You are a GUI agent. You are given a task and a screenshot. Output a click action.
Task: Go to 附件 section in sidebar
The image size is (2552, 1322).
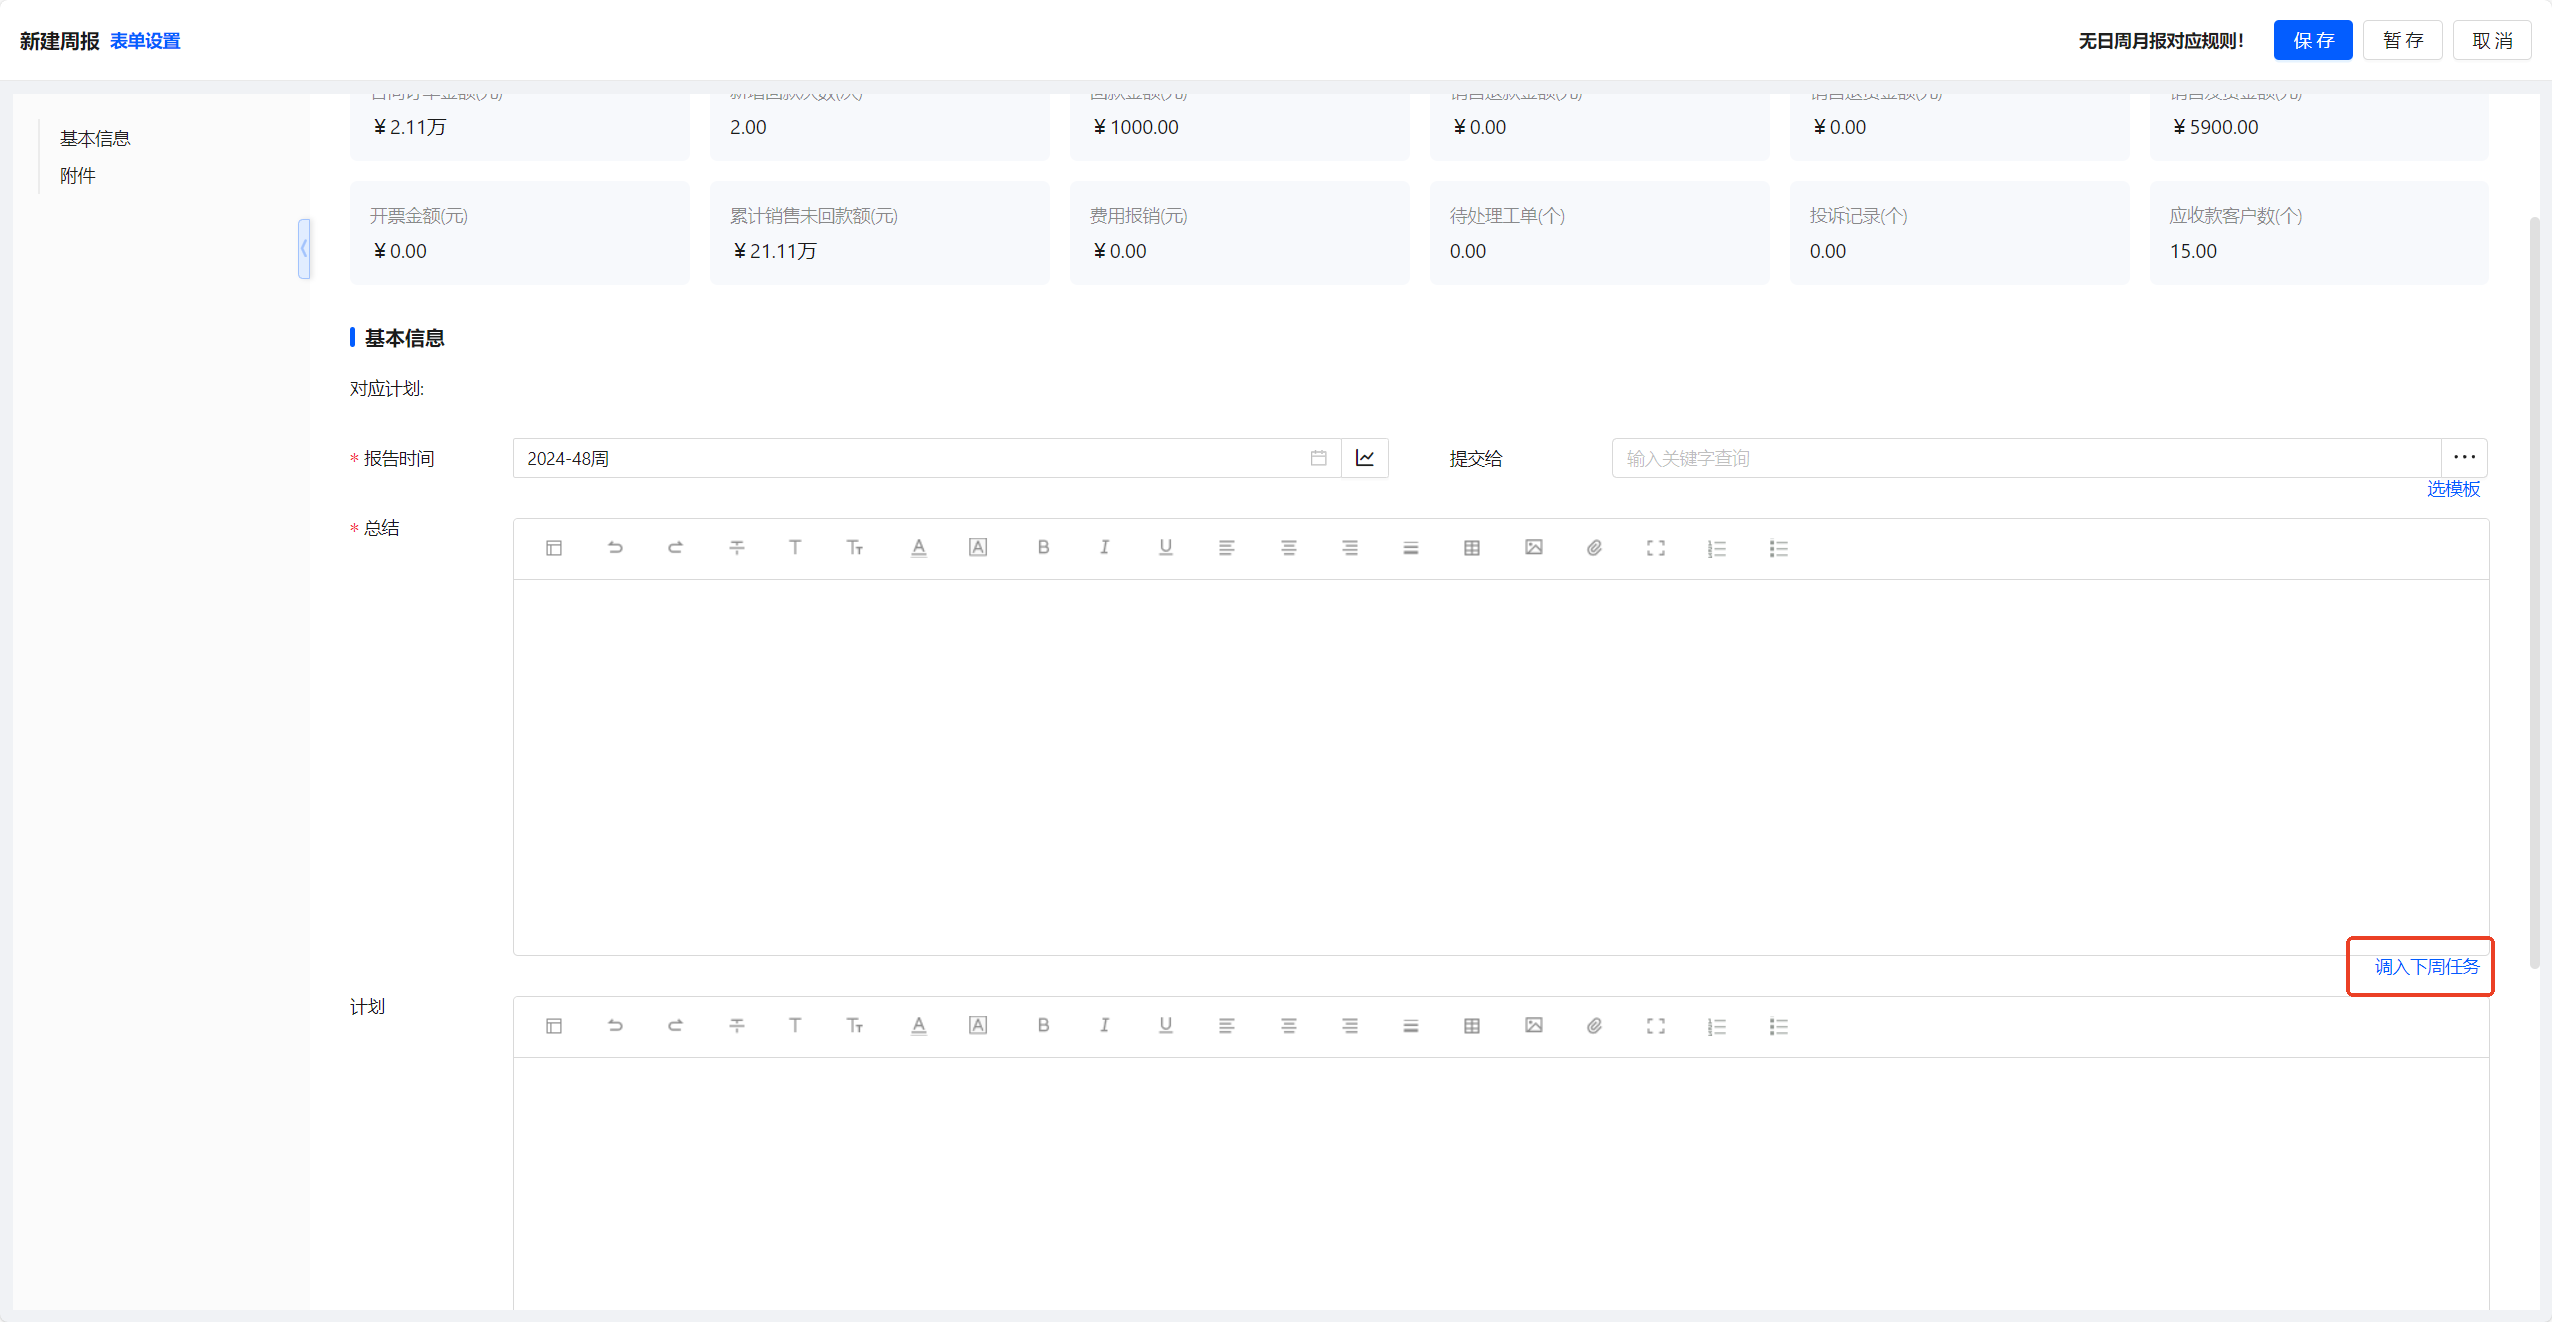(x=78, y=176)
